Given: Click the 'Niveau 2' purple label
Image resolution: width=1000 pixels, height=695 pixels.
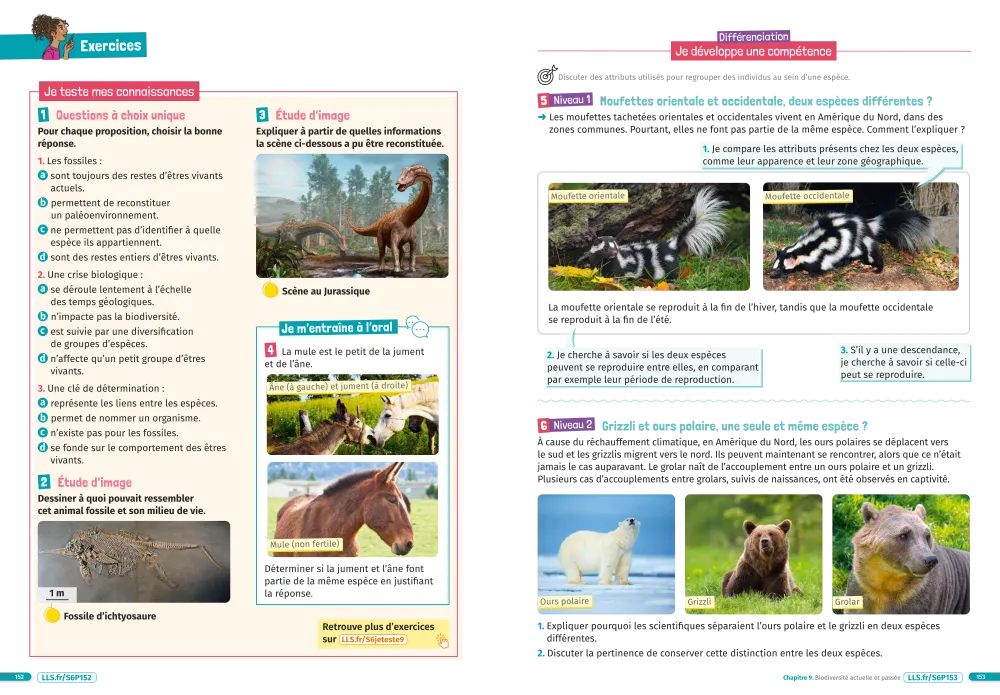Looking at the screenshot, I should (573, 425).
